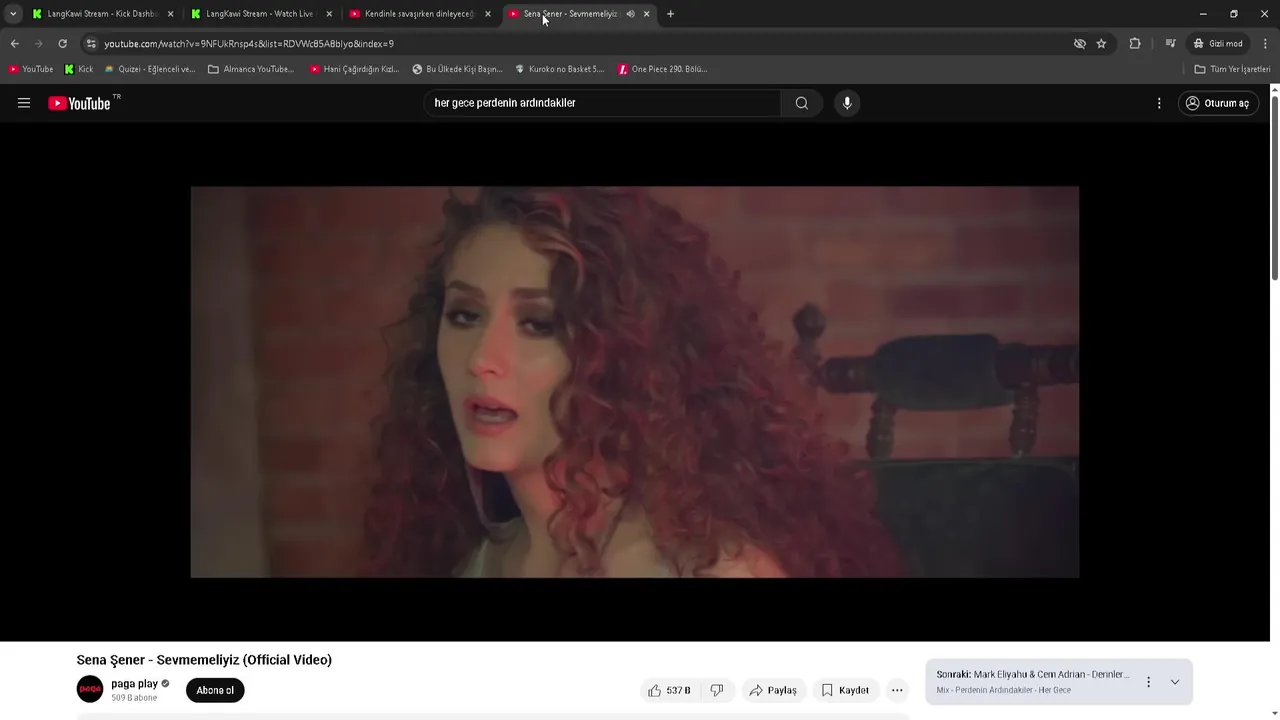This screenshot has height=720, width=1280.
Task: Click the search magnifier button
Action: (802, 103)
